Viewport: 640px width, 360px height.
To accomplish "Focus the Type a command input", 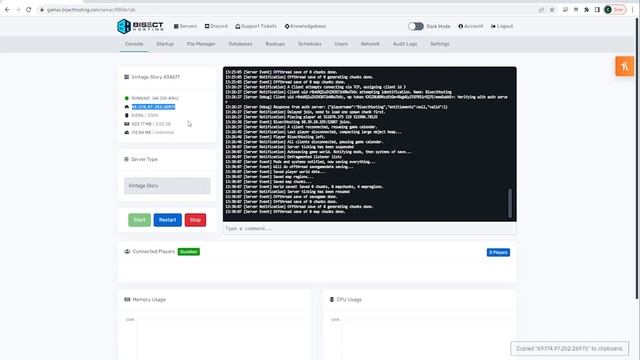I will [369, 229].
